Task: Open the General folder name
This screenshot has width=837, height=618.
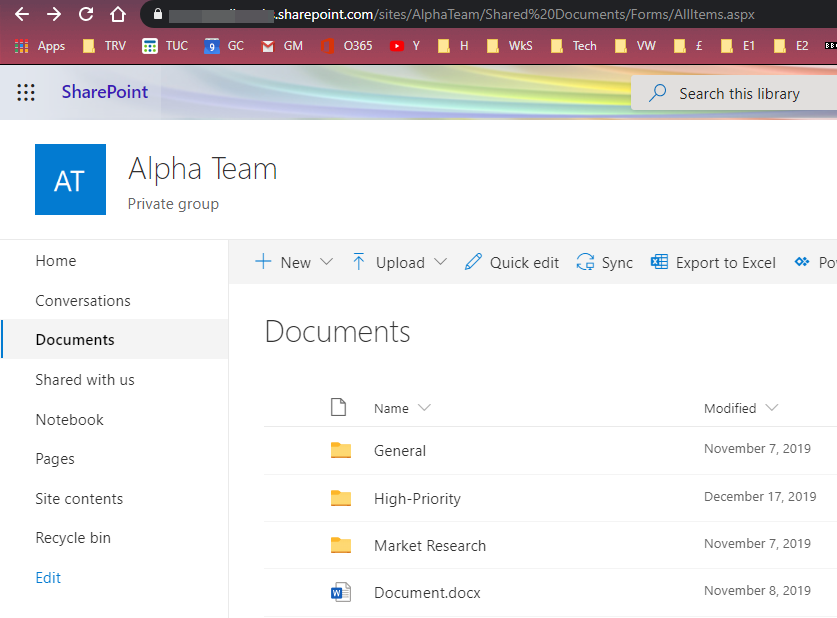Action: pos(400,450)
